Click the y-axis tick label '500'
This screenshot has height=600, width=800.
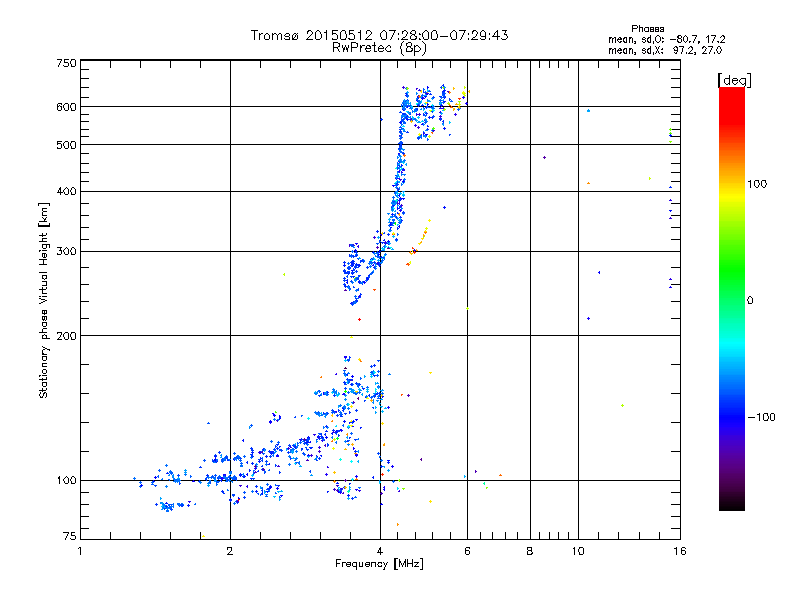tap(66, 145)
